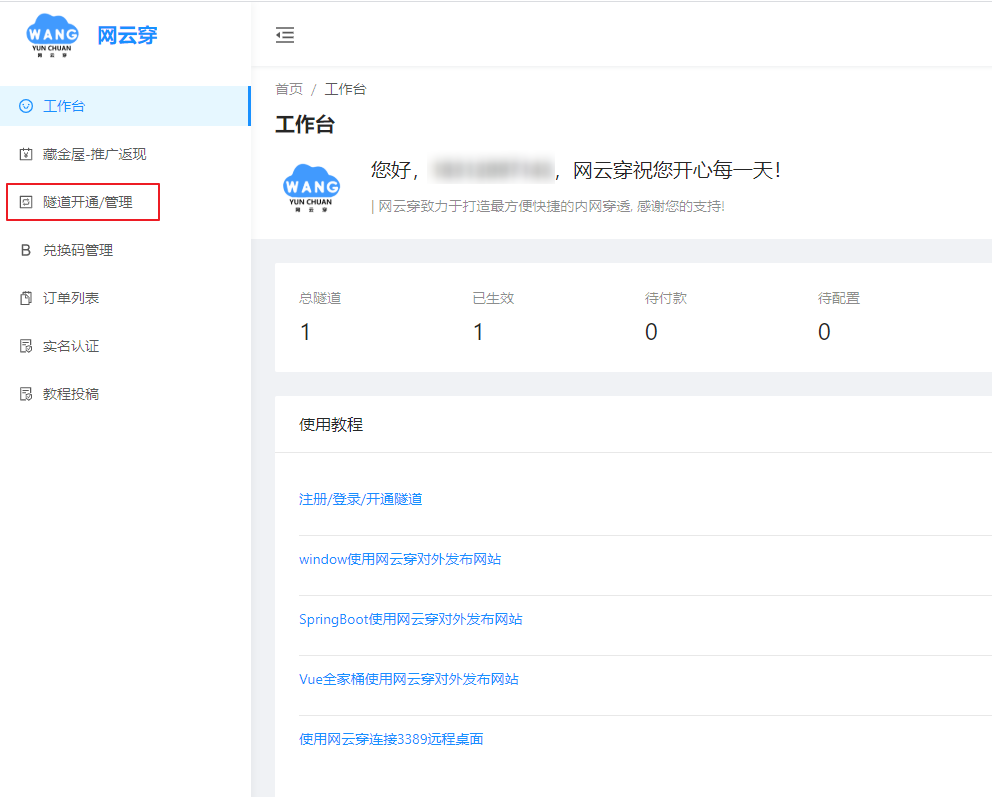Viewport: 992px width, 797px height.
Task: Click the 使用教程 section heading
Action: [x=331, y=424]
